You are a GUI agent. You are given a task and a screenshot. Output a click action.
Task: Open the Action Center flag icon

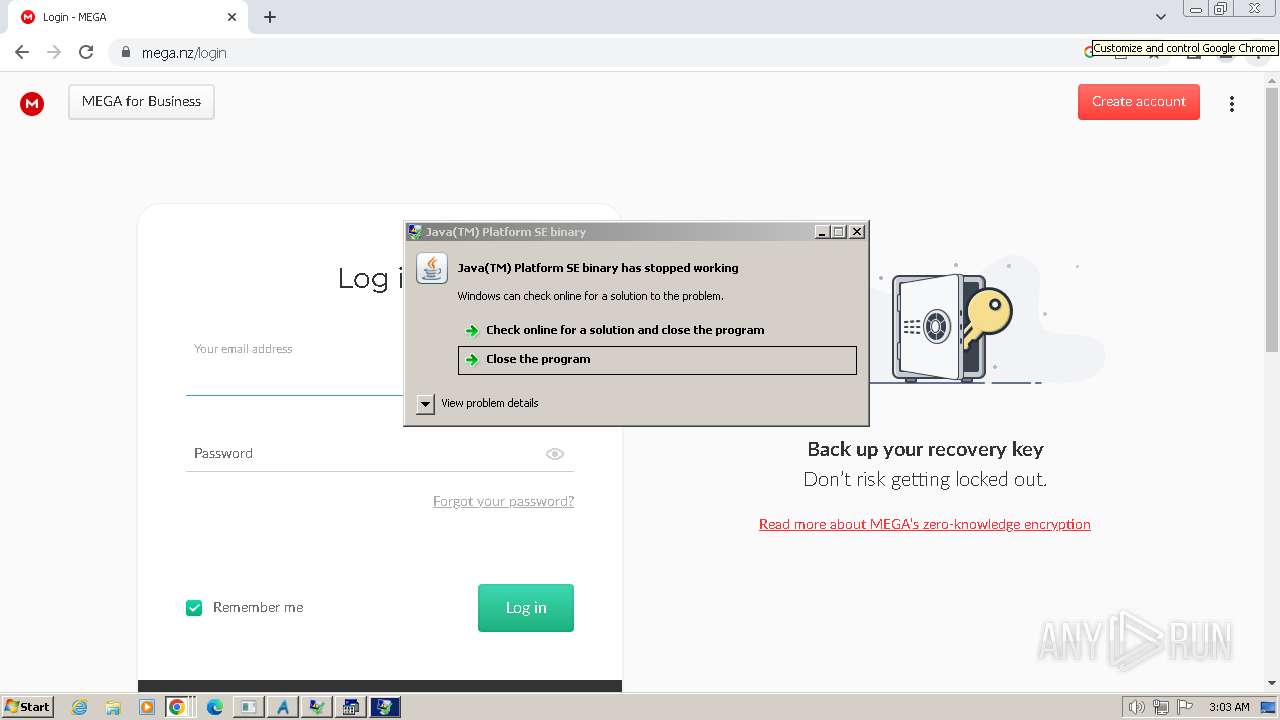[x=1185, y=707]
